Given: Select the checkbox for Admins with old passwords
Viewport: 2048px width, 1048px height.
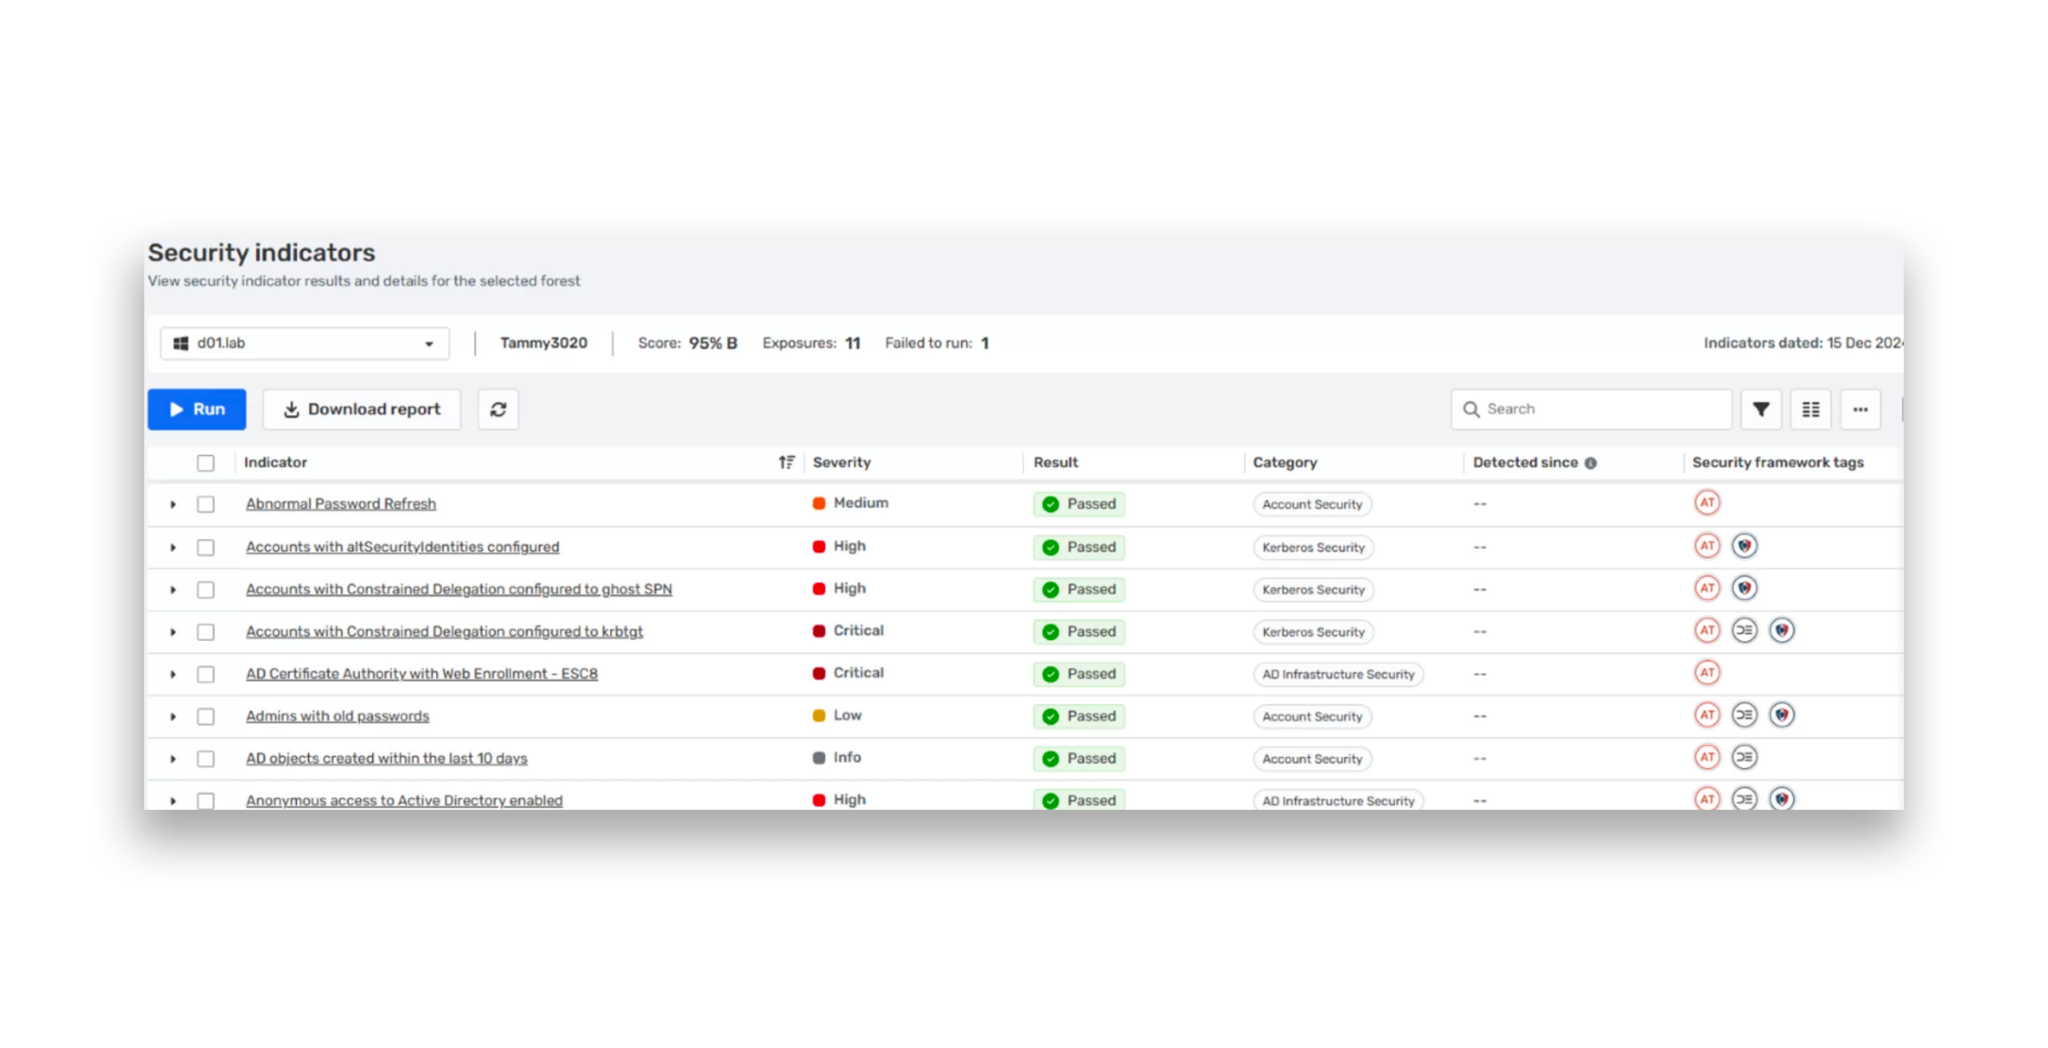Looking at the screenshot, I should 205,716.
